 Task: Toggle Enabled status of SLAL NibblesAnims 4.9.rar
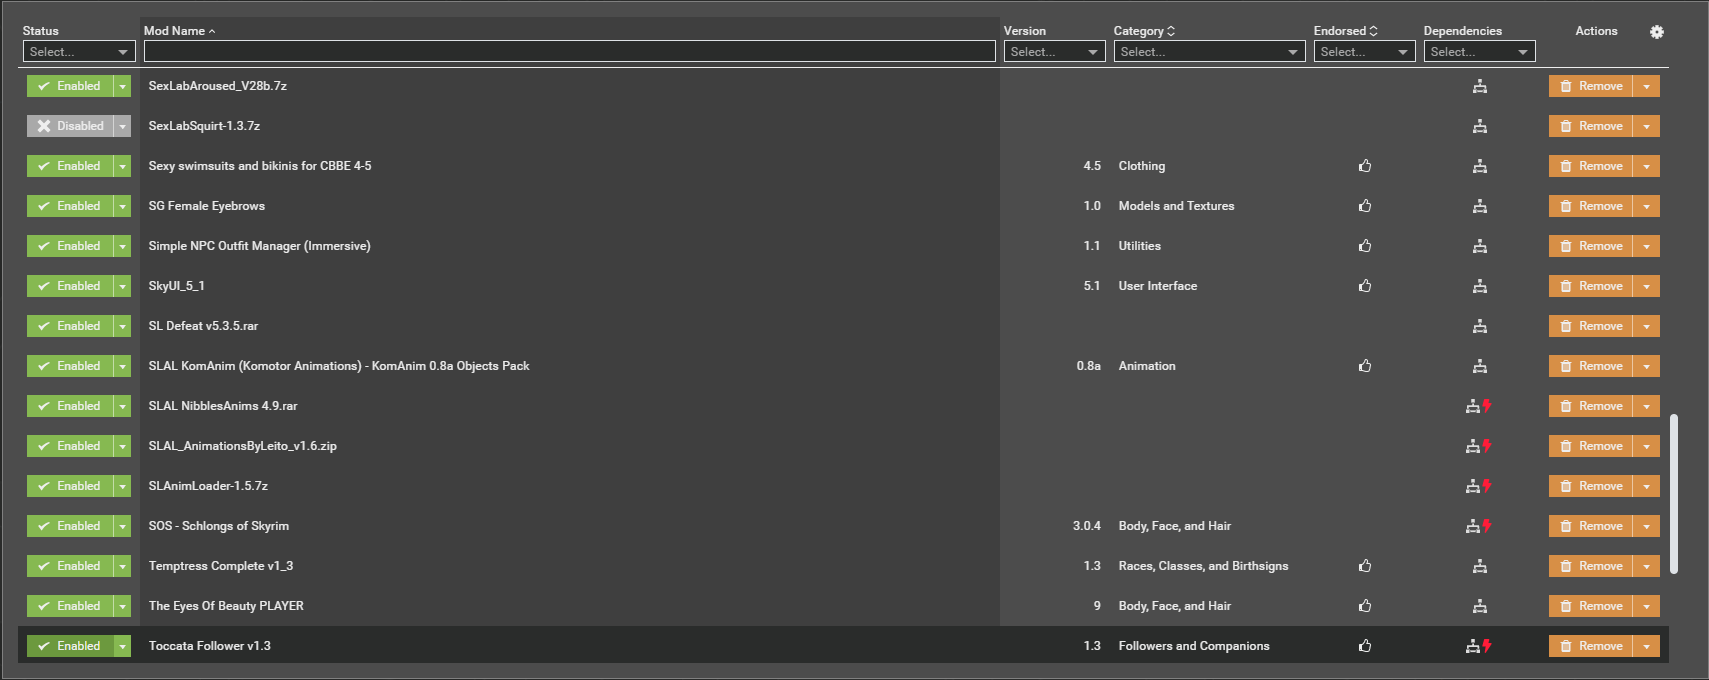click(x=70, y=406)
